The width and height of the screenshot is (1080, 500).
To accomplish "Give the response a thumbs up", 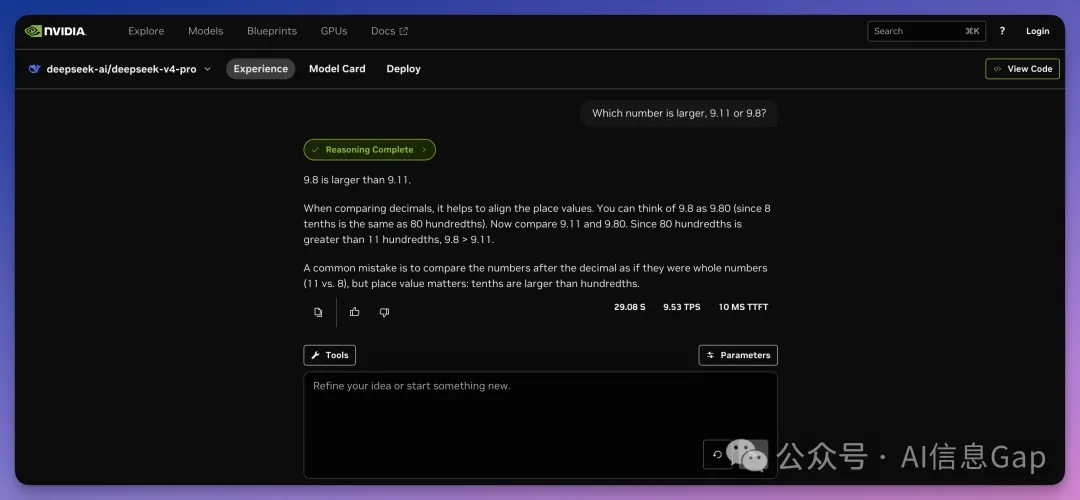I will click(355, 312).
